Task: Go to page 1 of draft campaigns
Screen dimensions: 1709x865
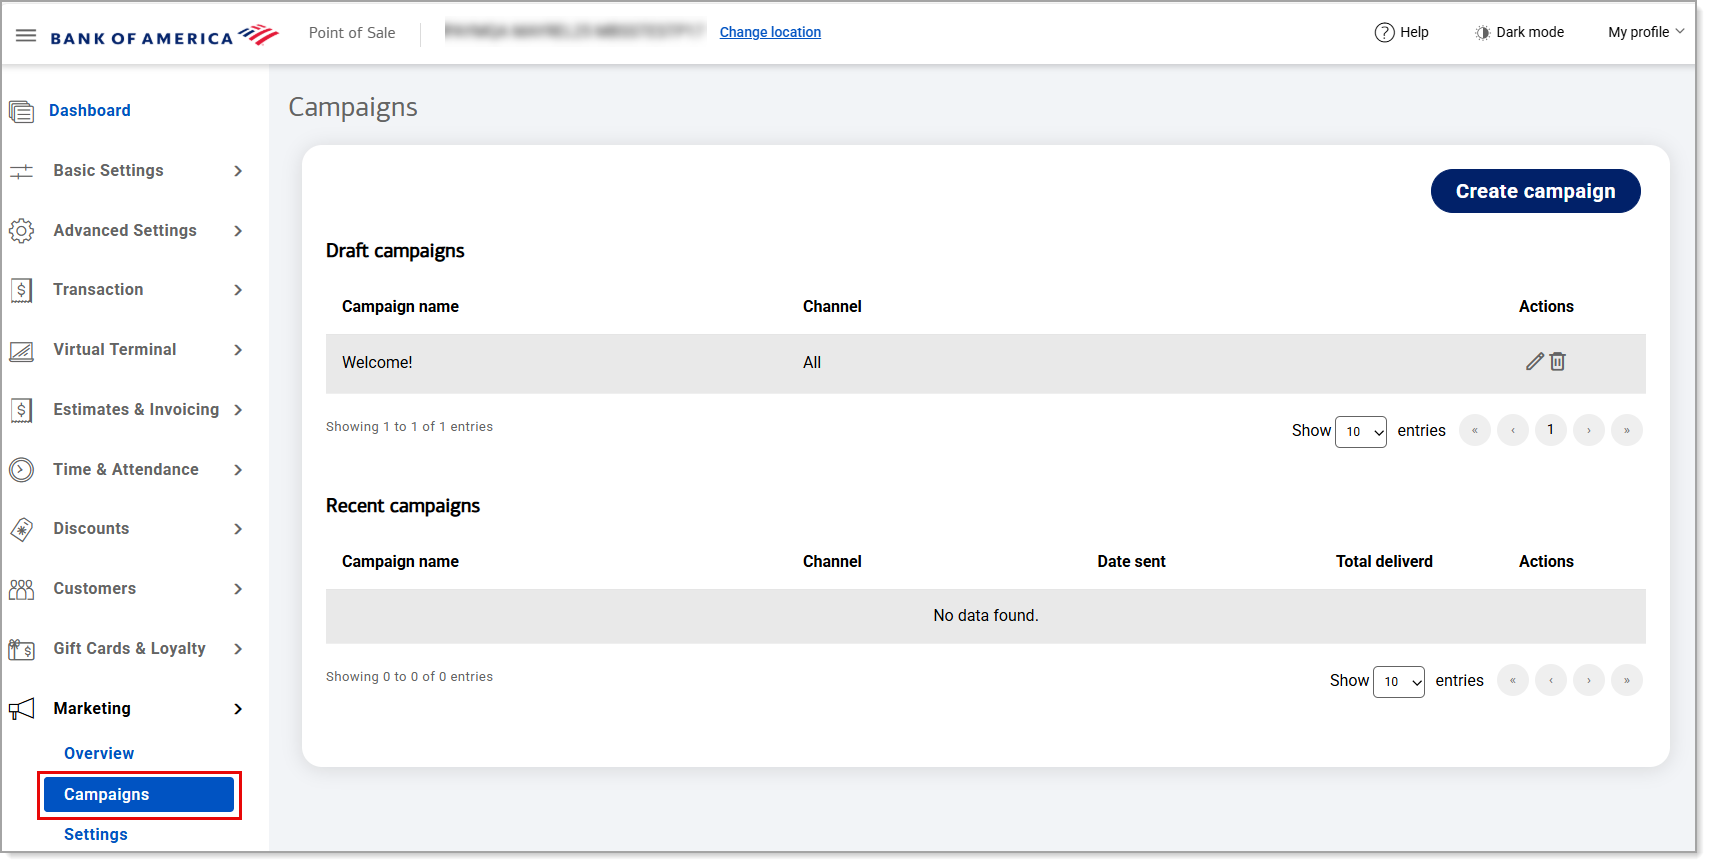Action: click(1550, 430)
